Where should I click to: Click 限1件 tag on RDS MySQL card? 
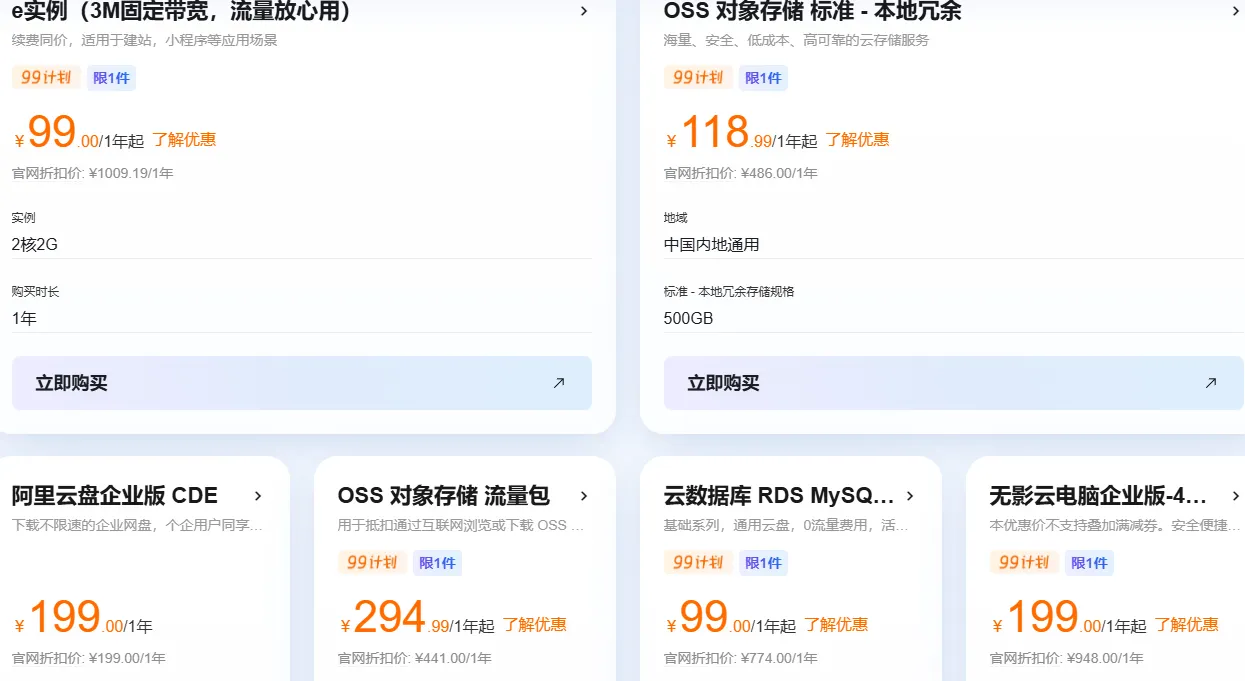click(x=763, y=563)
